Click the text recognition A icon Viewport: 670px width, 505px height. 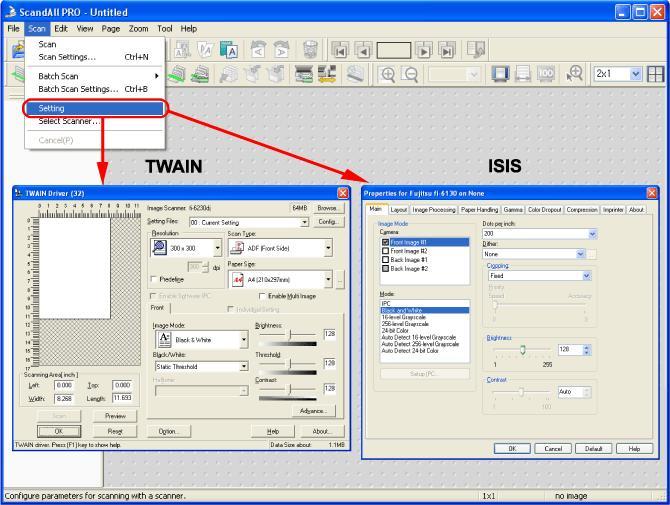[229, 50]
